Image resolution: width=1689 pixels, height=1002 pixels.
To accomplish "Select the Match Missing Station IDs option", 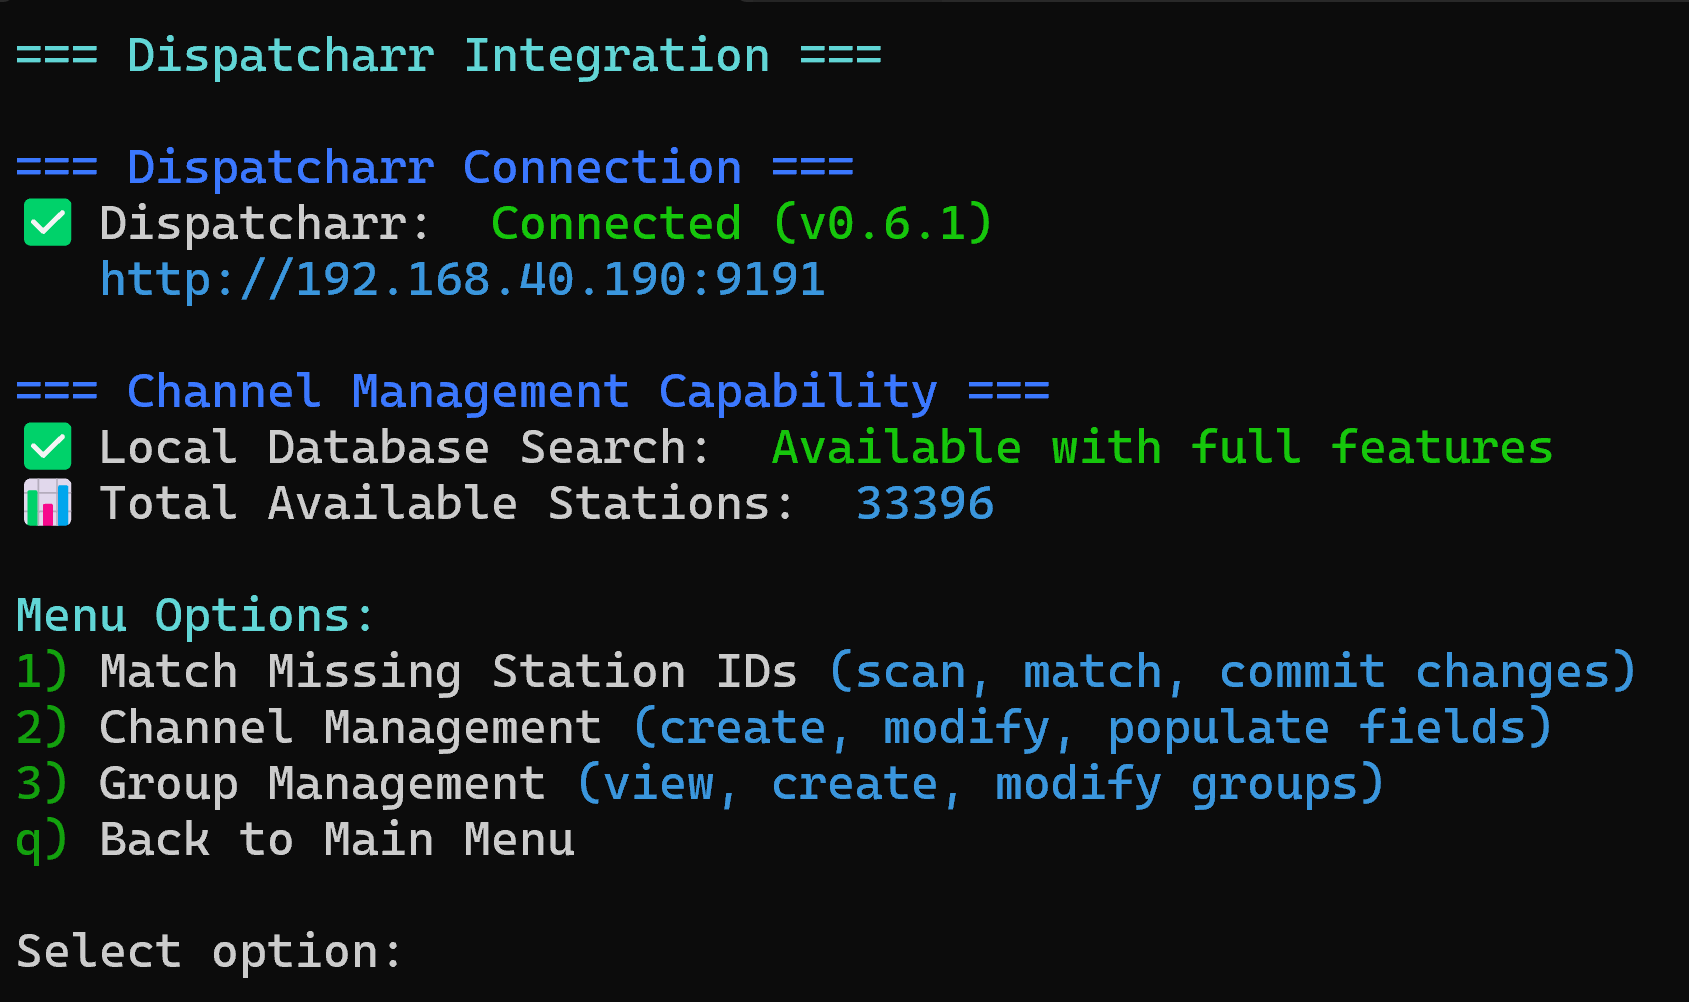I will [x=448, y=672].
